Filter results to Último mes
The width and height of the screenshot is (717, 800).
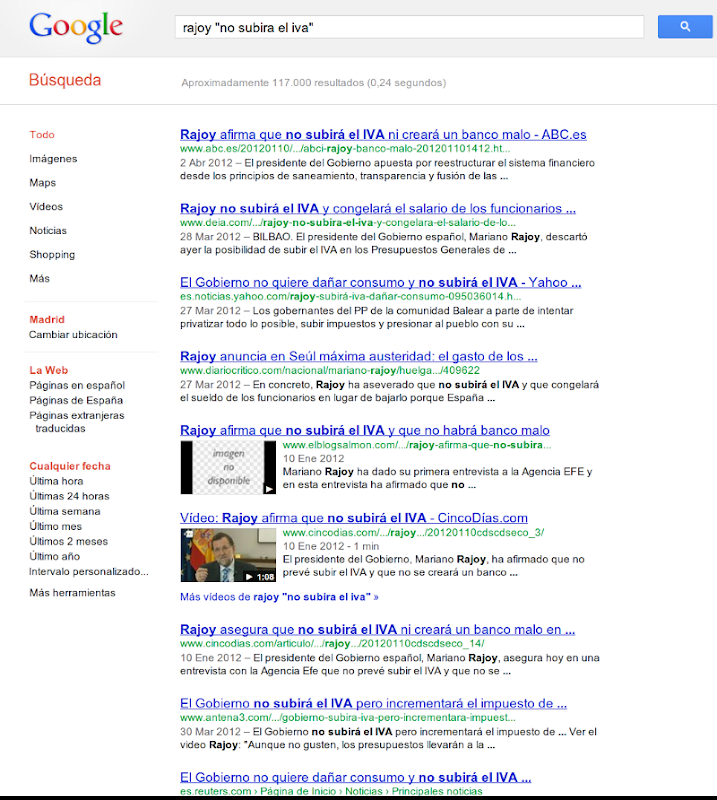point(56,526)
